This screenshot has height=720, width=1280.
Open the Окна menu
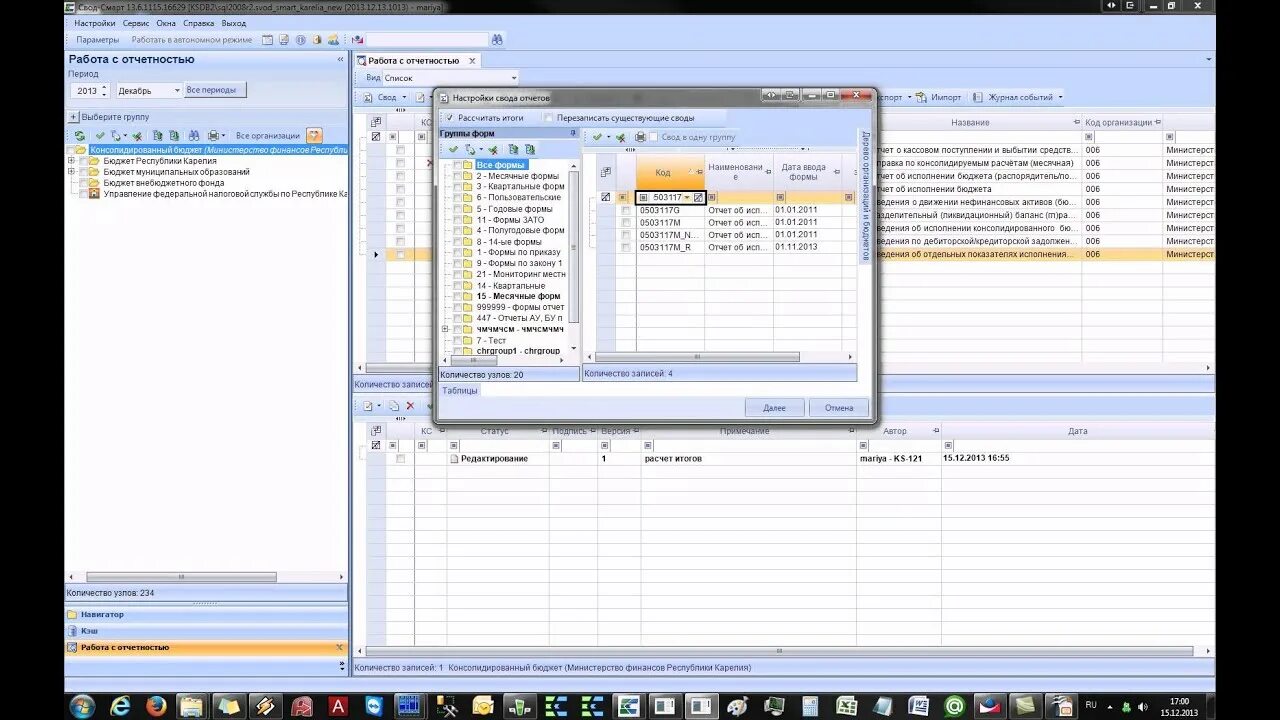tap(166, 23)
